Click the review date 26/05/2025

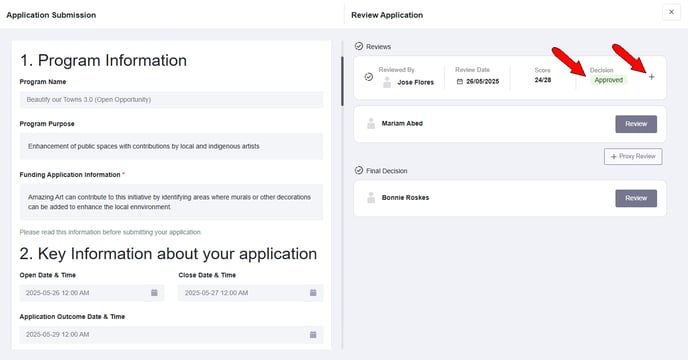482,82
